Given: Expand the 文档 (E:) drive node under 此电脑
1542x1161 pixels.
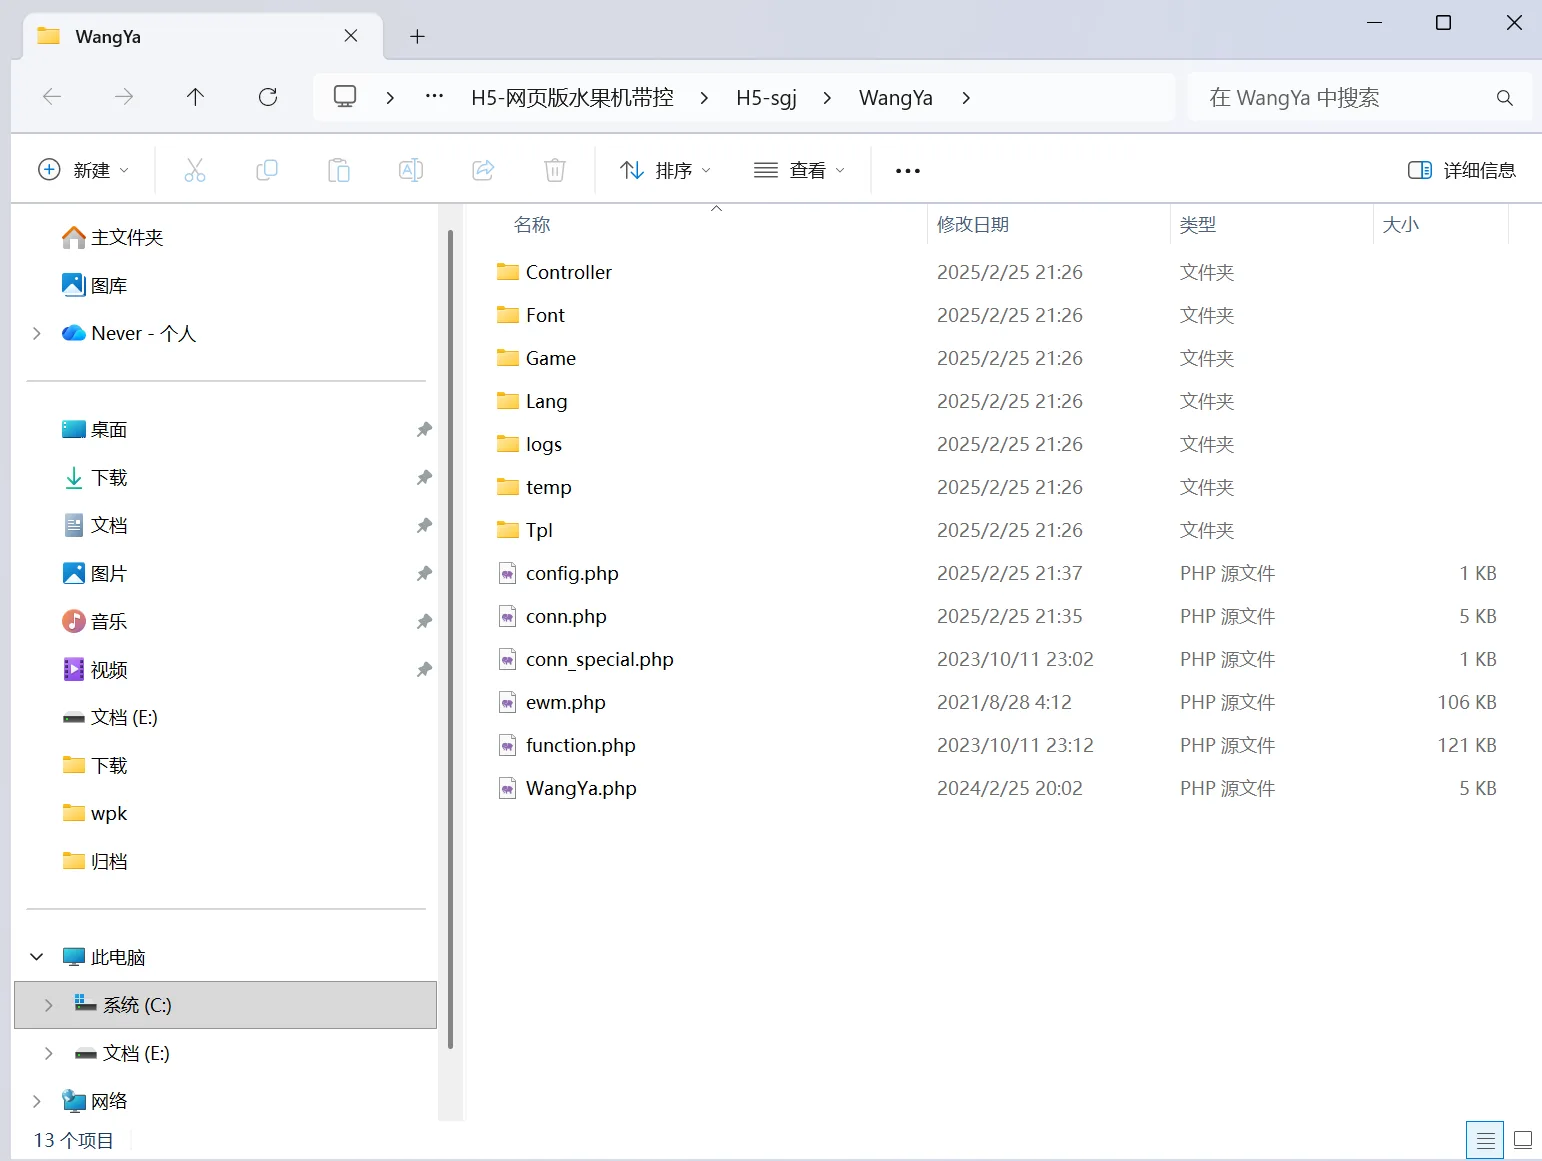Looking at the screenshot, I should [x=48, y=1053].
